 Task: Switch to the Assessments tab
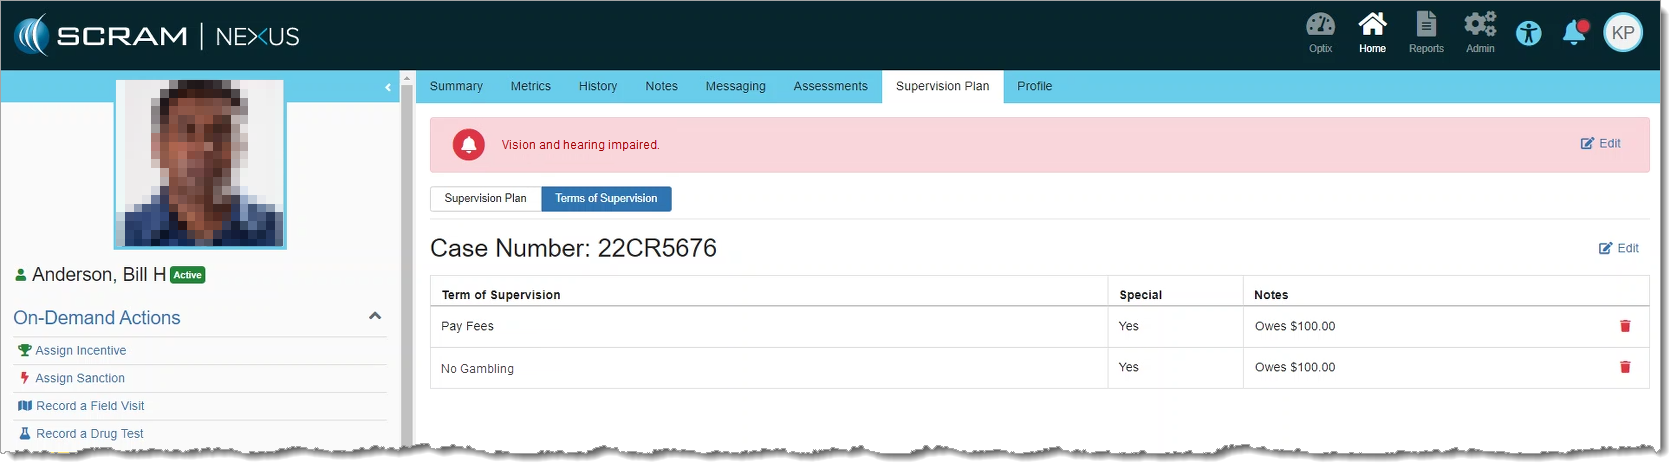pos(830,86)
